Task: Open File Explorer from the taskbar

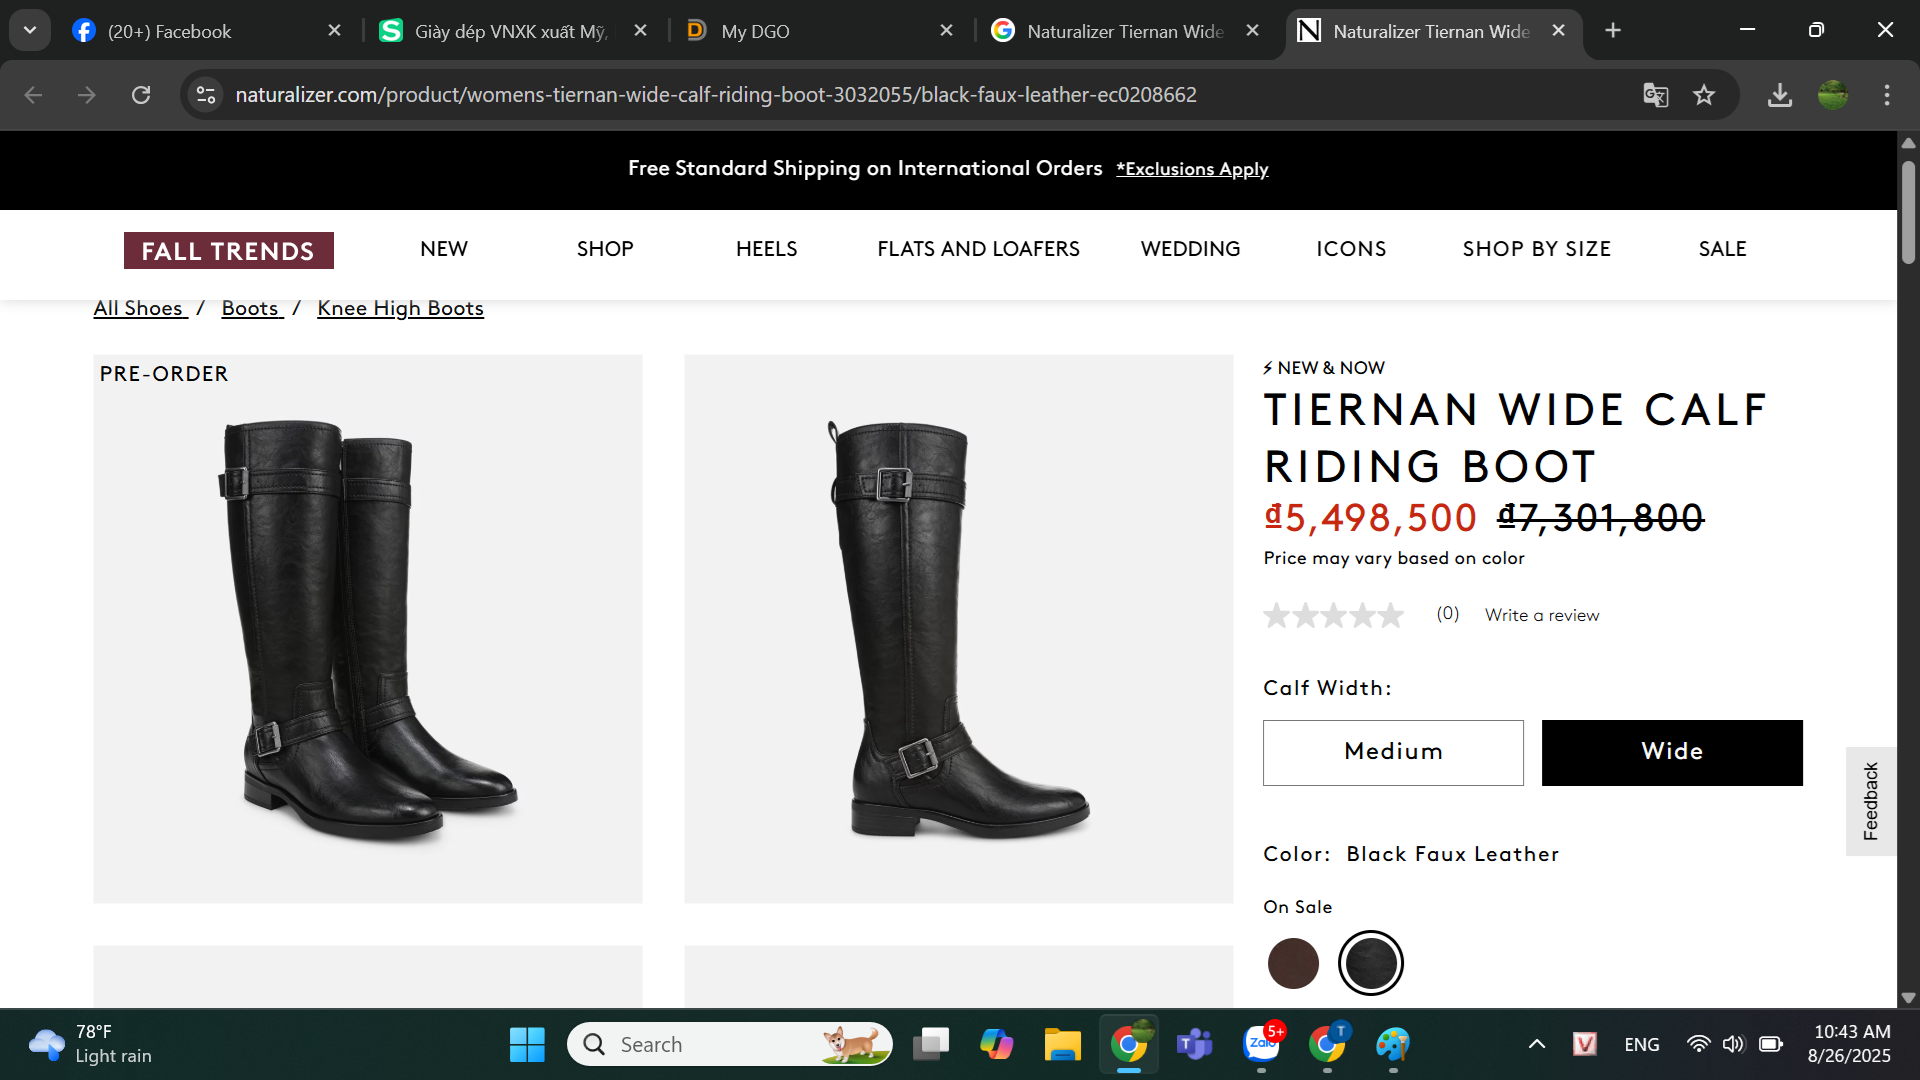Action: tap(1062, 1045)
